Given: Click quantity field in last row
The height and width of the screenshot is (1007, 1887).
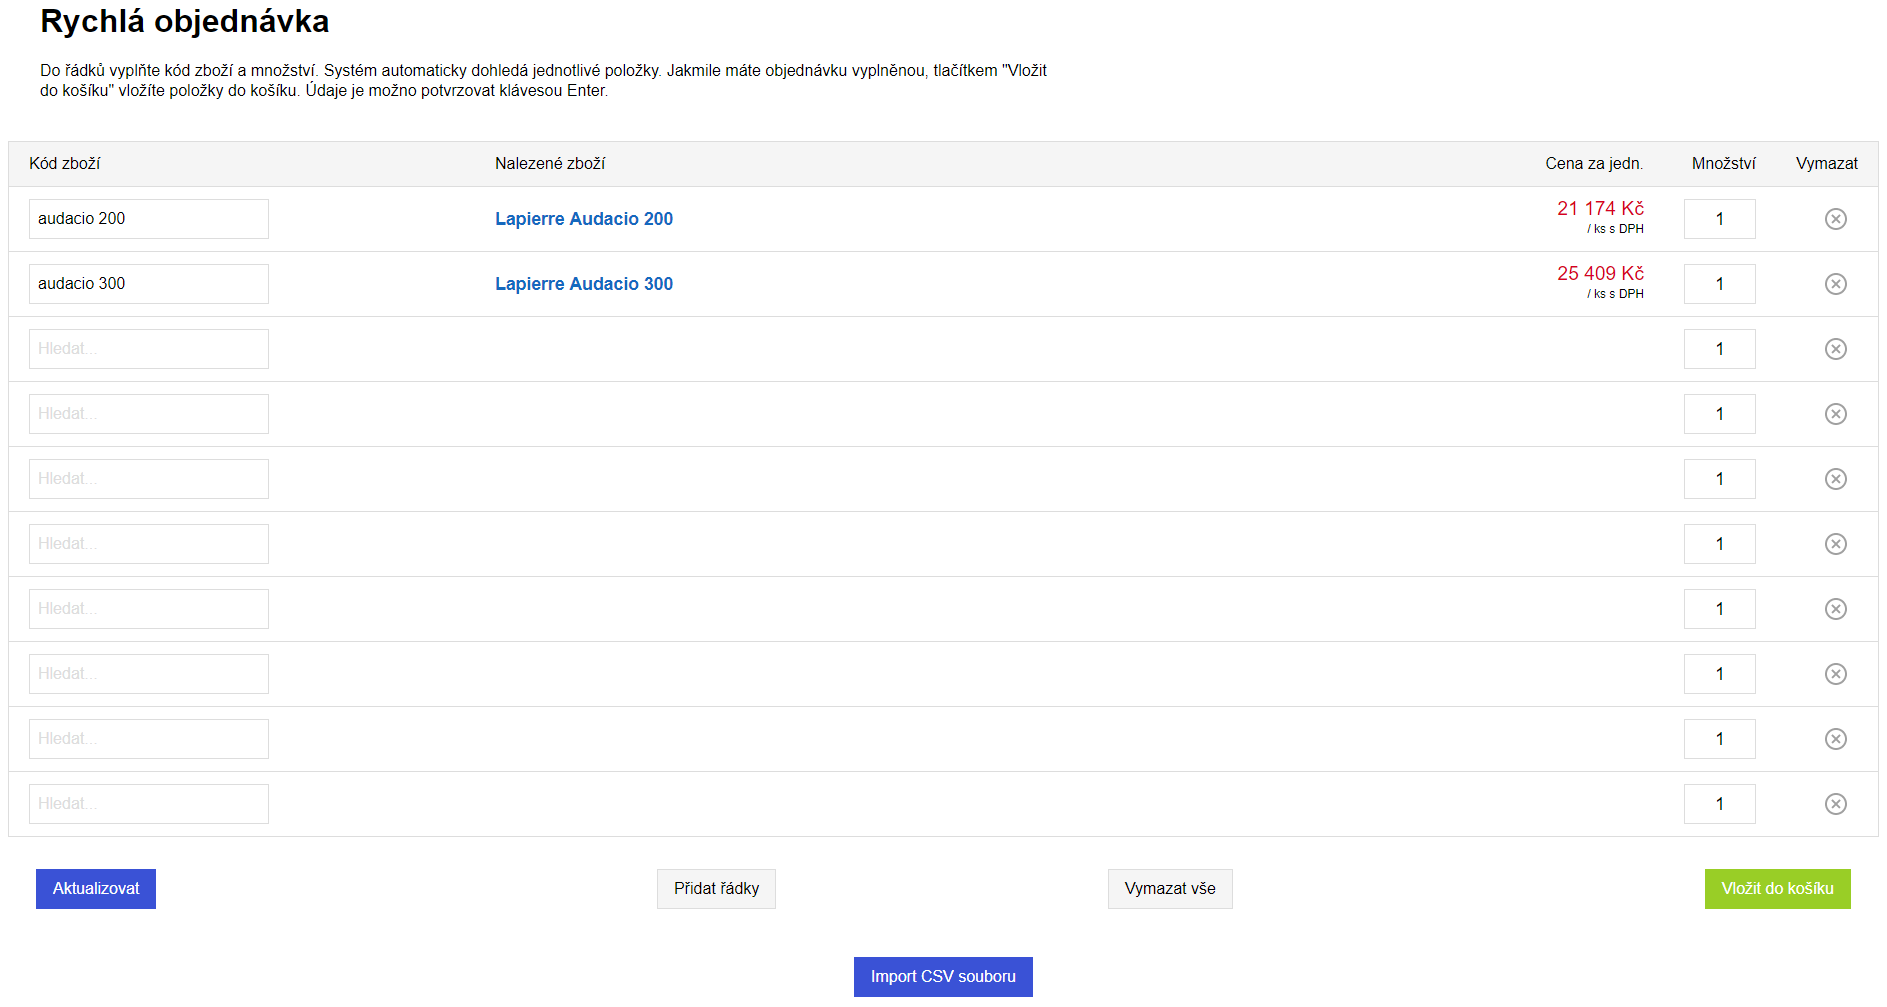Looking at the screenshot, I should pyautogui.click(x=1720, y=804).
